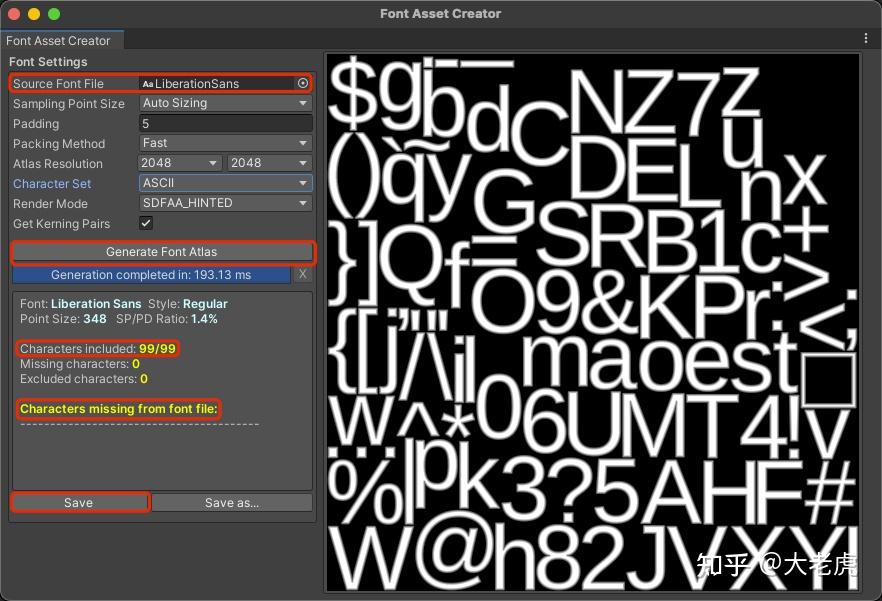
Task: Open the Render Mode dropdown
Action: [225, 203]
